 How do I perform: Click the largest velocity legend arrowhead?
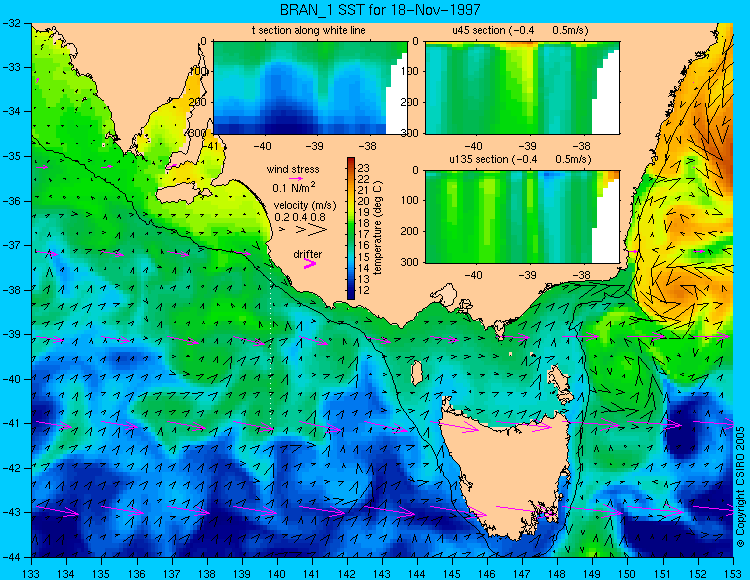coord(318,230)
